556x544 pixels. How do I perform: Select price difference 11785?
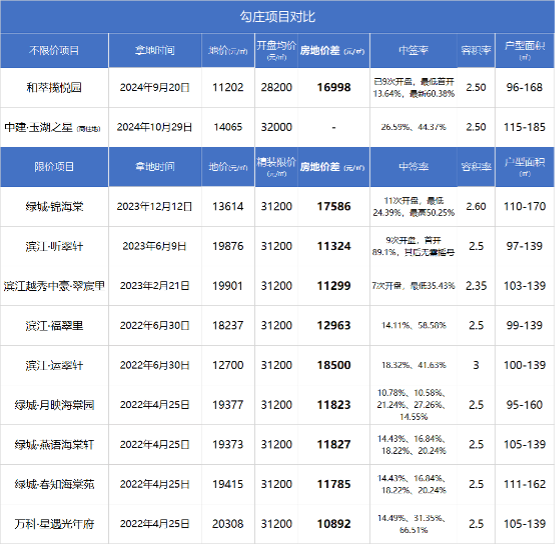point(334,484)
